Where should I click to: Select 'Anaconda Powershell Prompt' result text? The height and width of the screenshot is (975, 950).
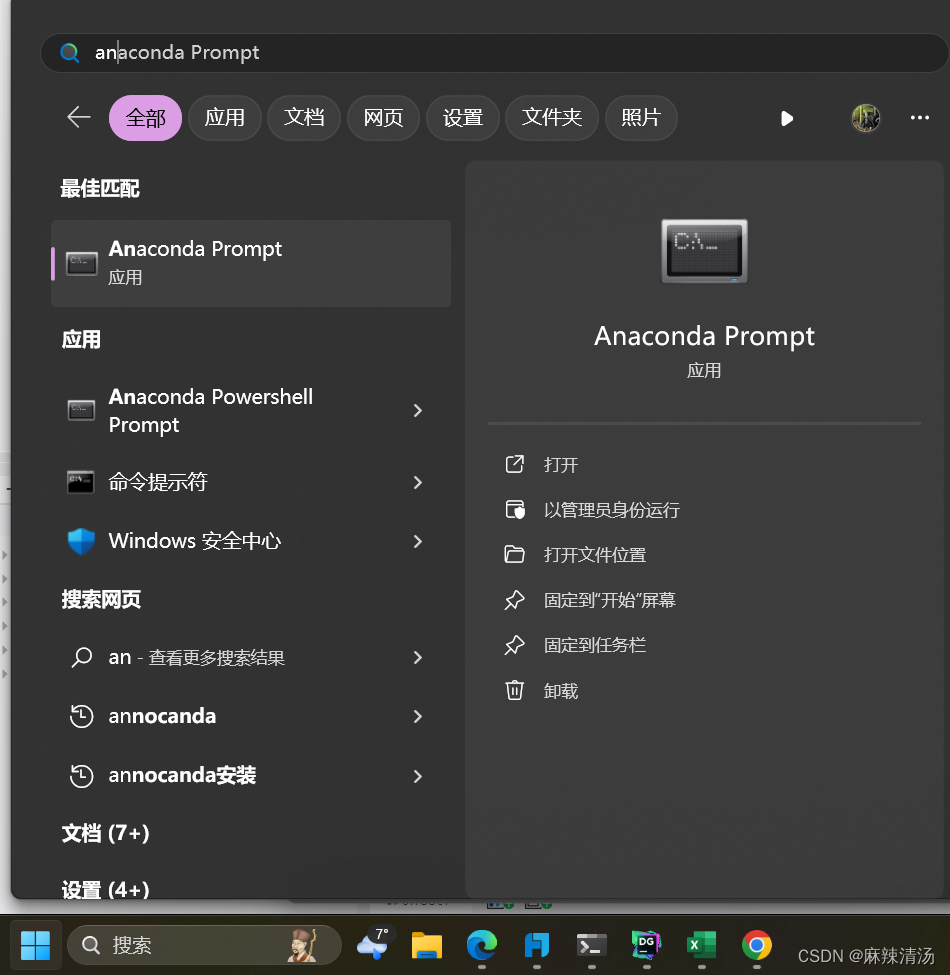coord(211,410)
